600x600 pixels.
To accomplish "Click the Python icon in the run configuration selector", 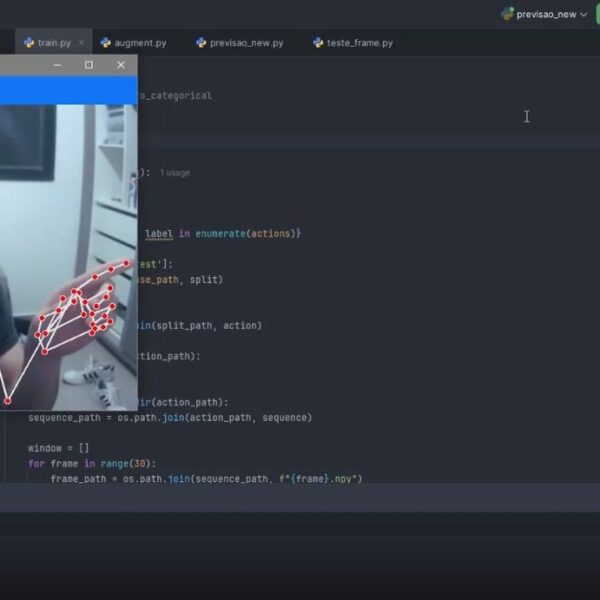I will click(x=507, y=14).
